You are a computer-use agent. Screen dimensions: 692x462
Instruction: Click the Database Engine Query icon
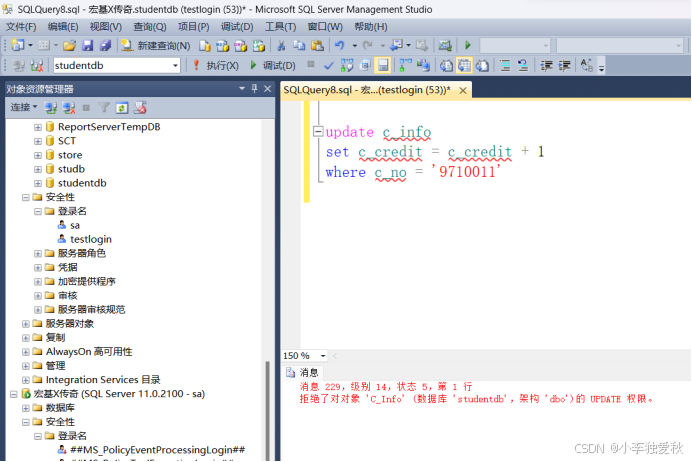pyautogui.click(x=205, y=45)
